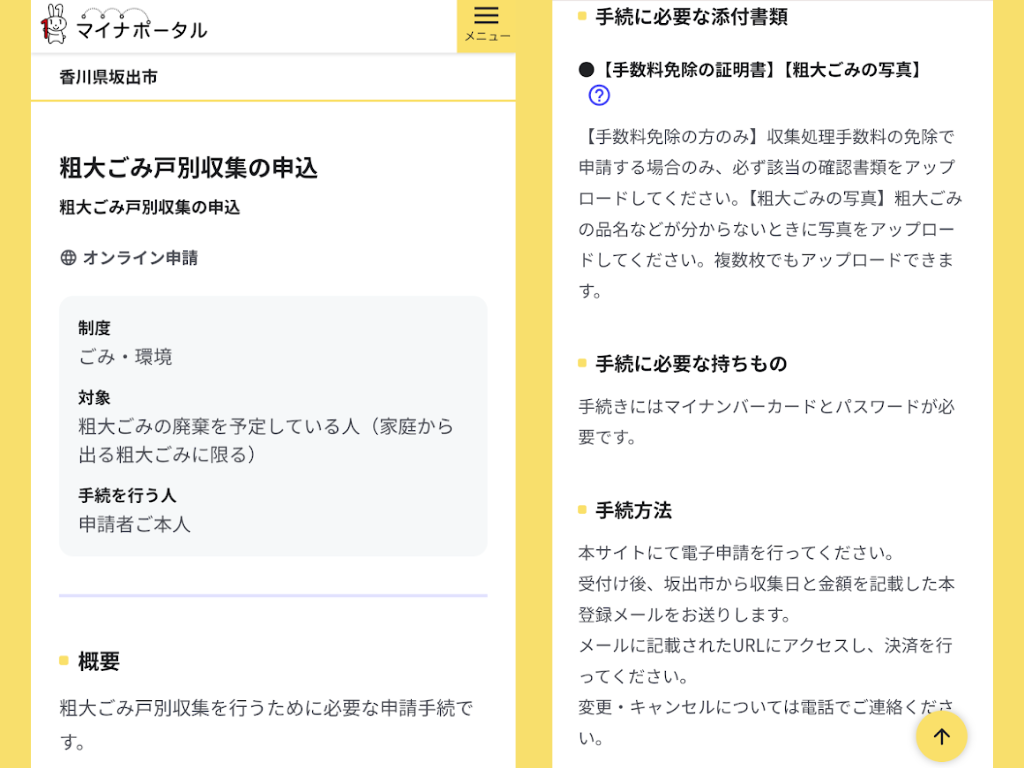Click the yellow bullet beside 概要
1024x768 pixels.
(x=64, y=660)
